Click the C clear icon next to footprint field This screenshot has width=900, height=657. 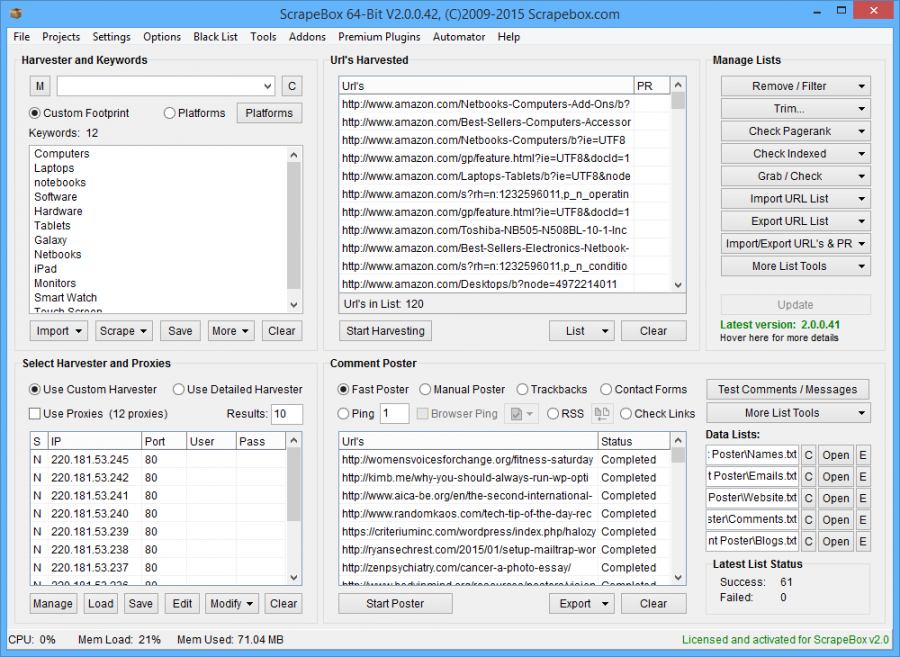(x=291, y=86)
